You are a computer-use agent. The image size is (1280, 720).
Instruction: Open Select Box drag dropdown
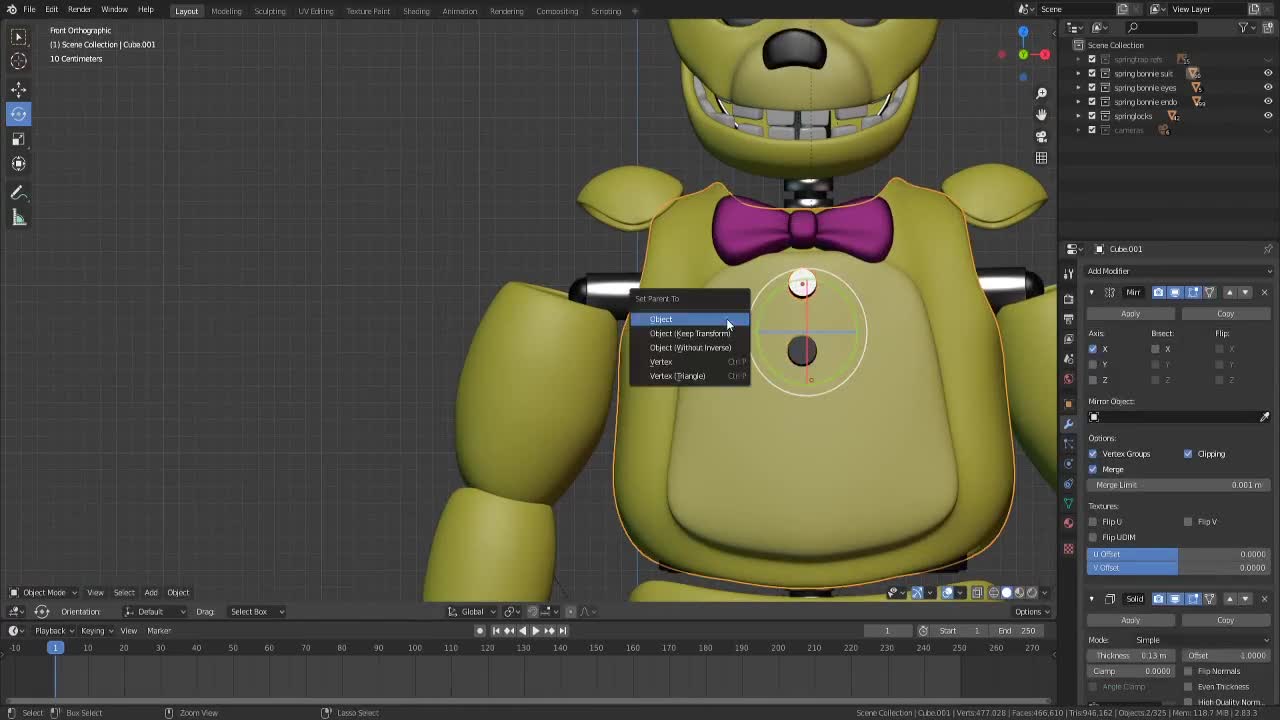tap(257, 611)
